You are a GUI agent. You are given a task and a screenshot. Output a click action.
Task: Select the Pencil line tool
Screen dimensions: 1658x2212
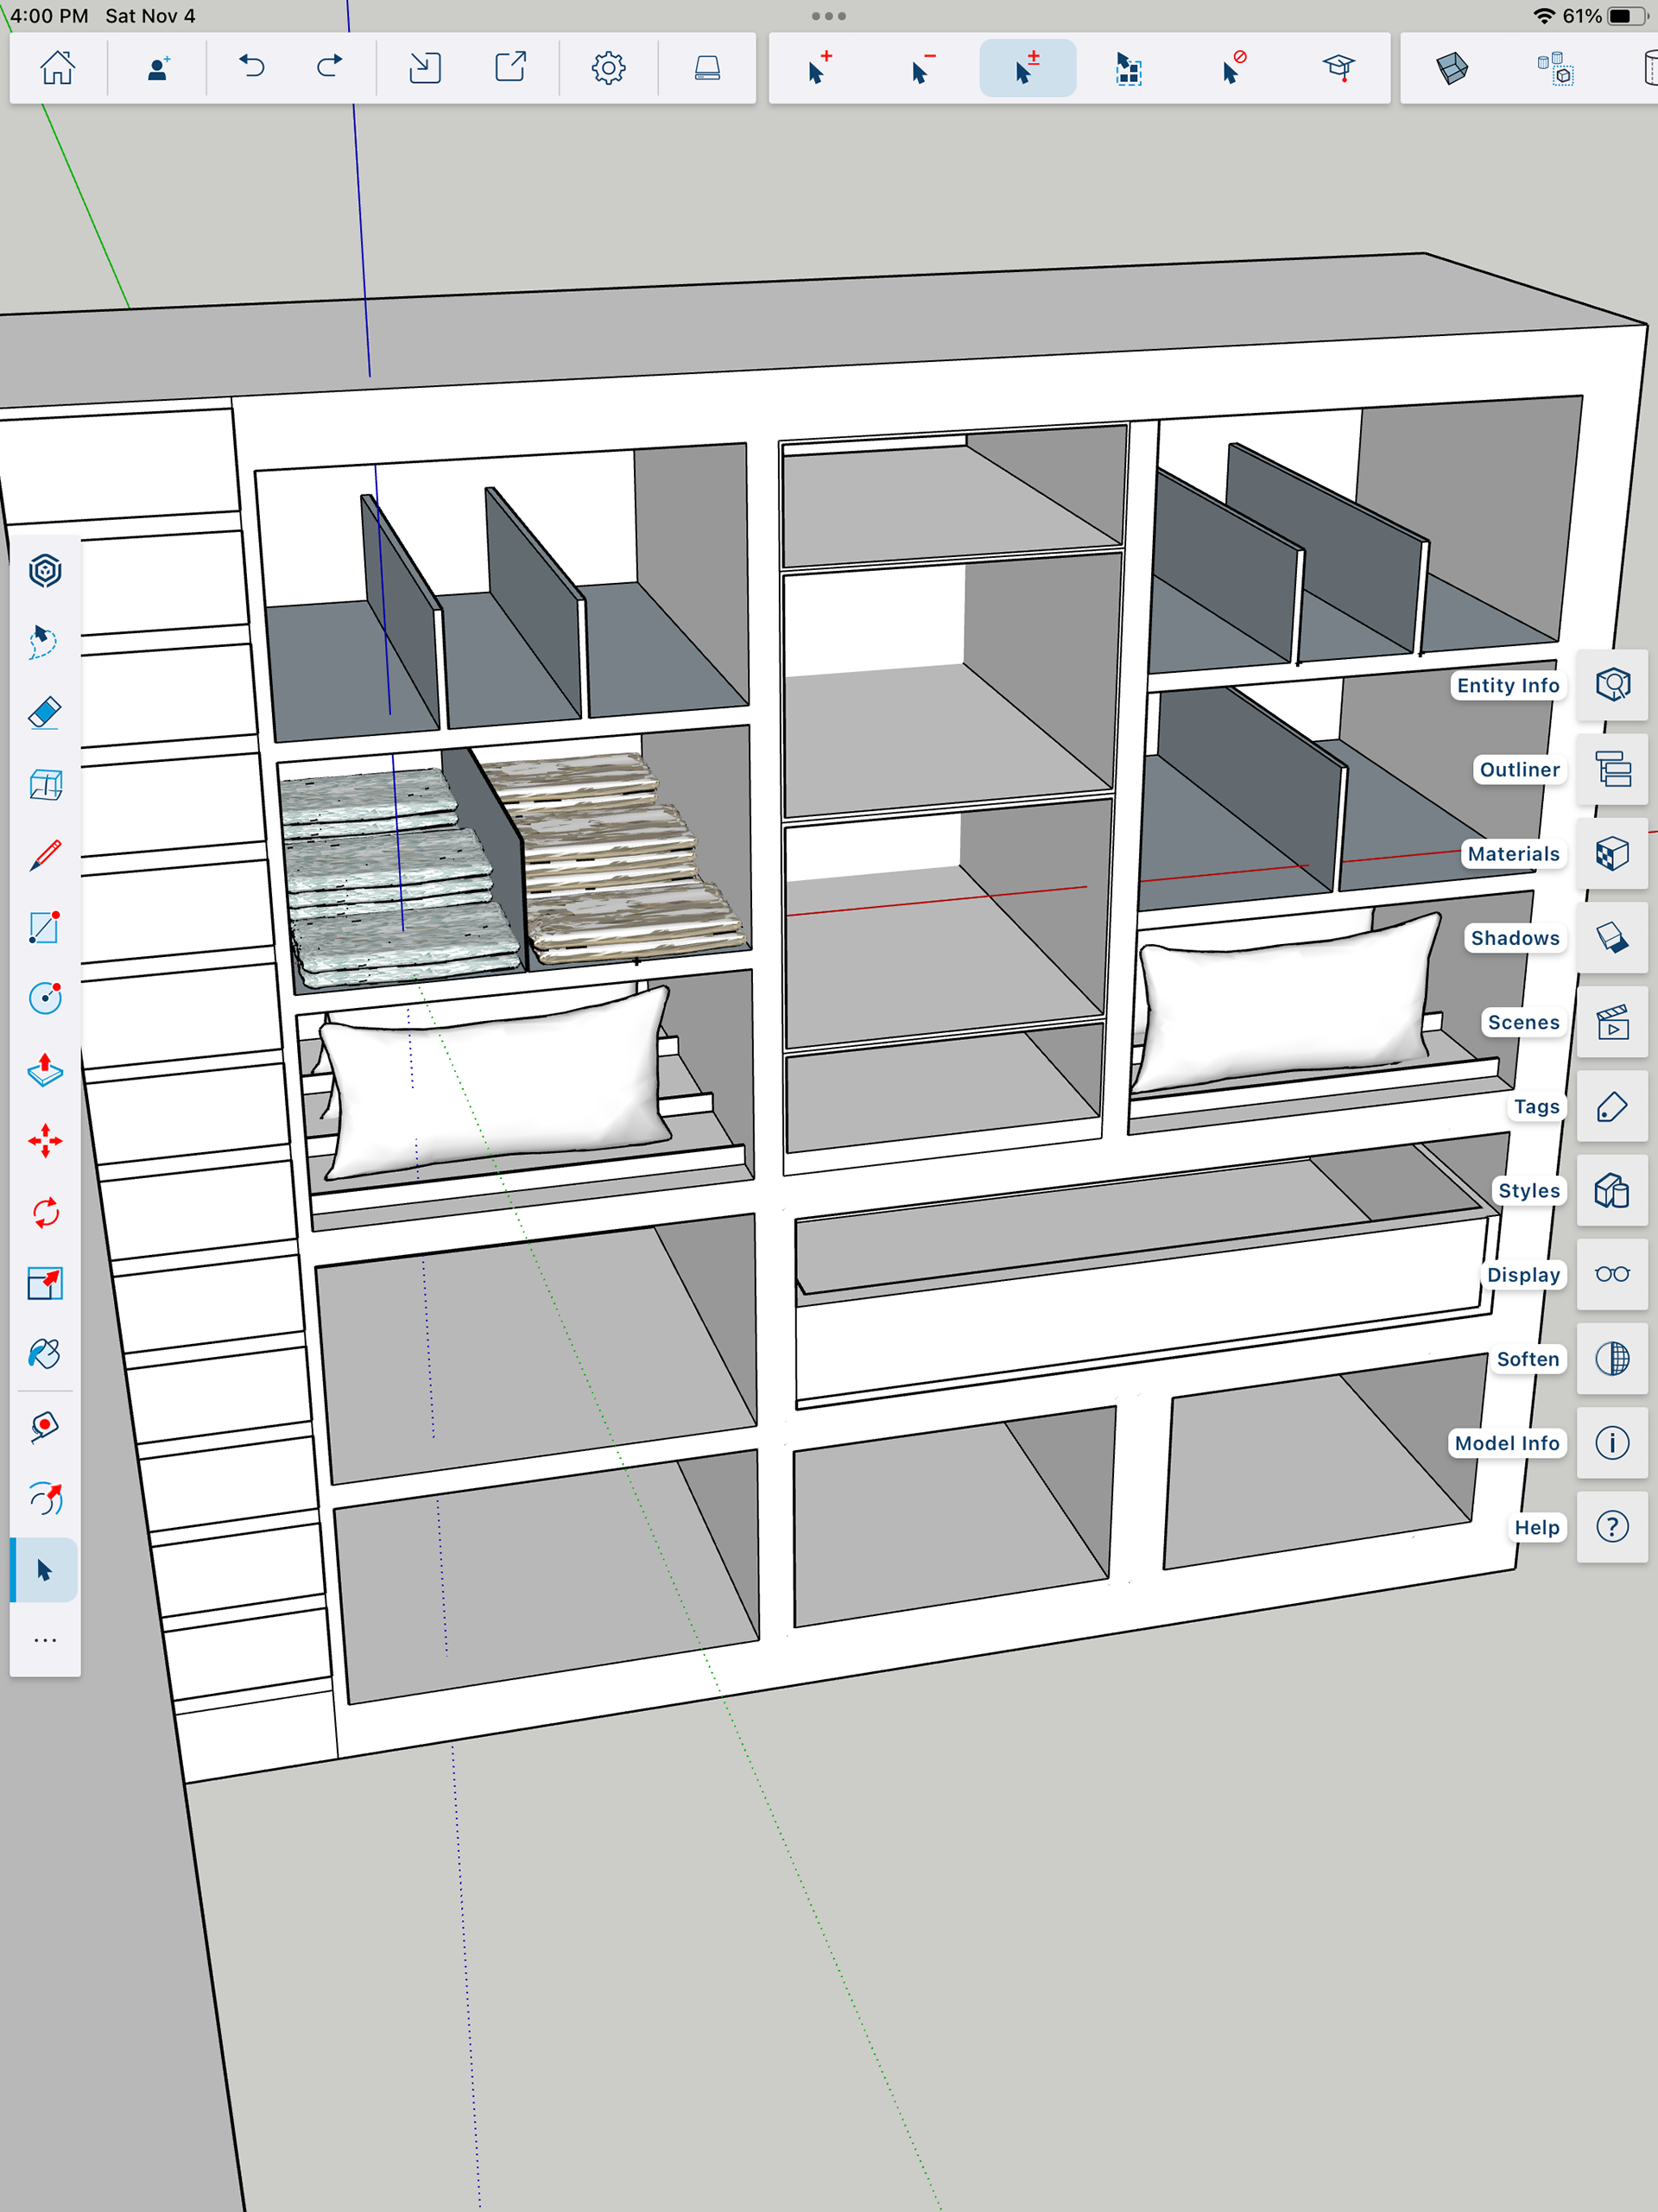[45, 856]
